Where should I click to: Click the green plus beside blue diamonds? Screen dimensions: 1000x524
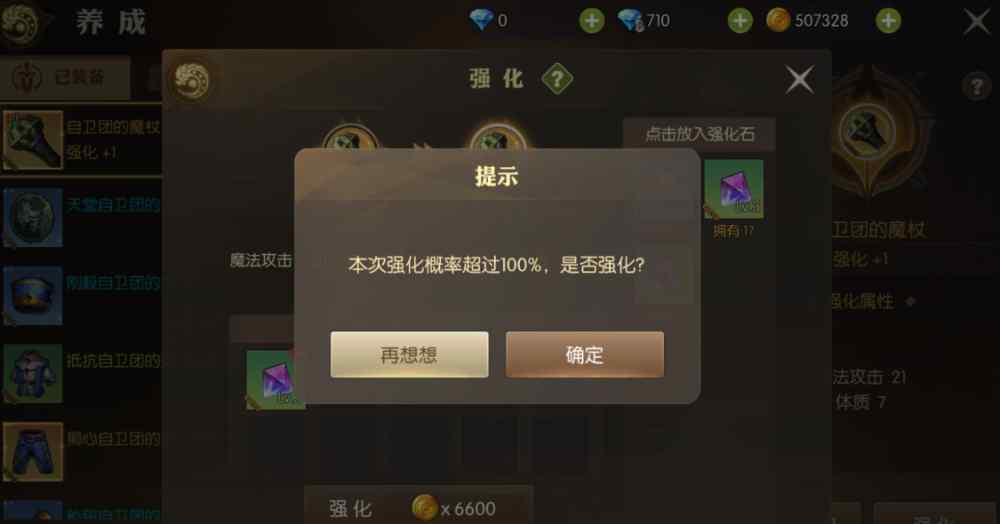pyautogui.click(x=591, y=21)
